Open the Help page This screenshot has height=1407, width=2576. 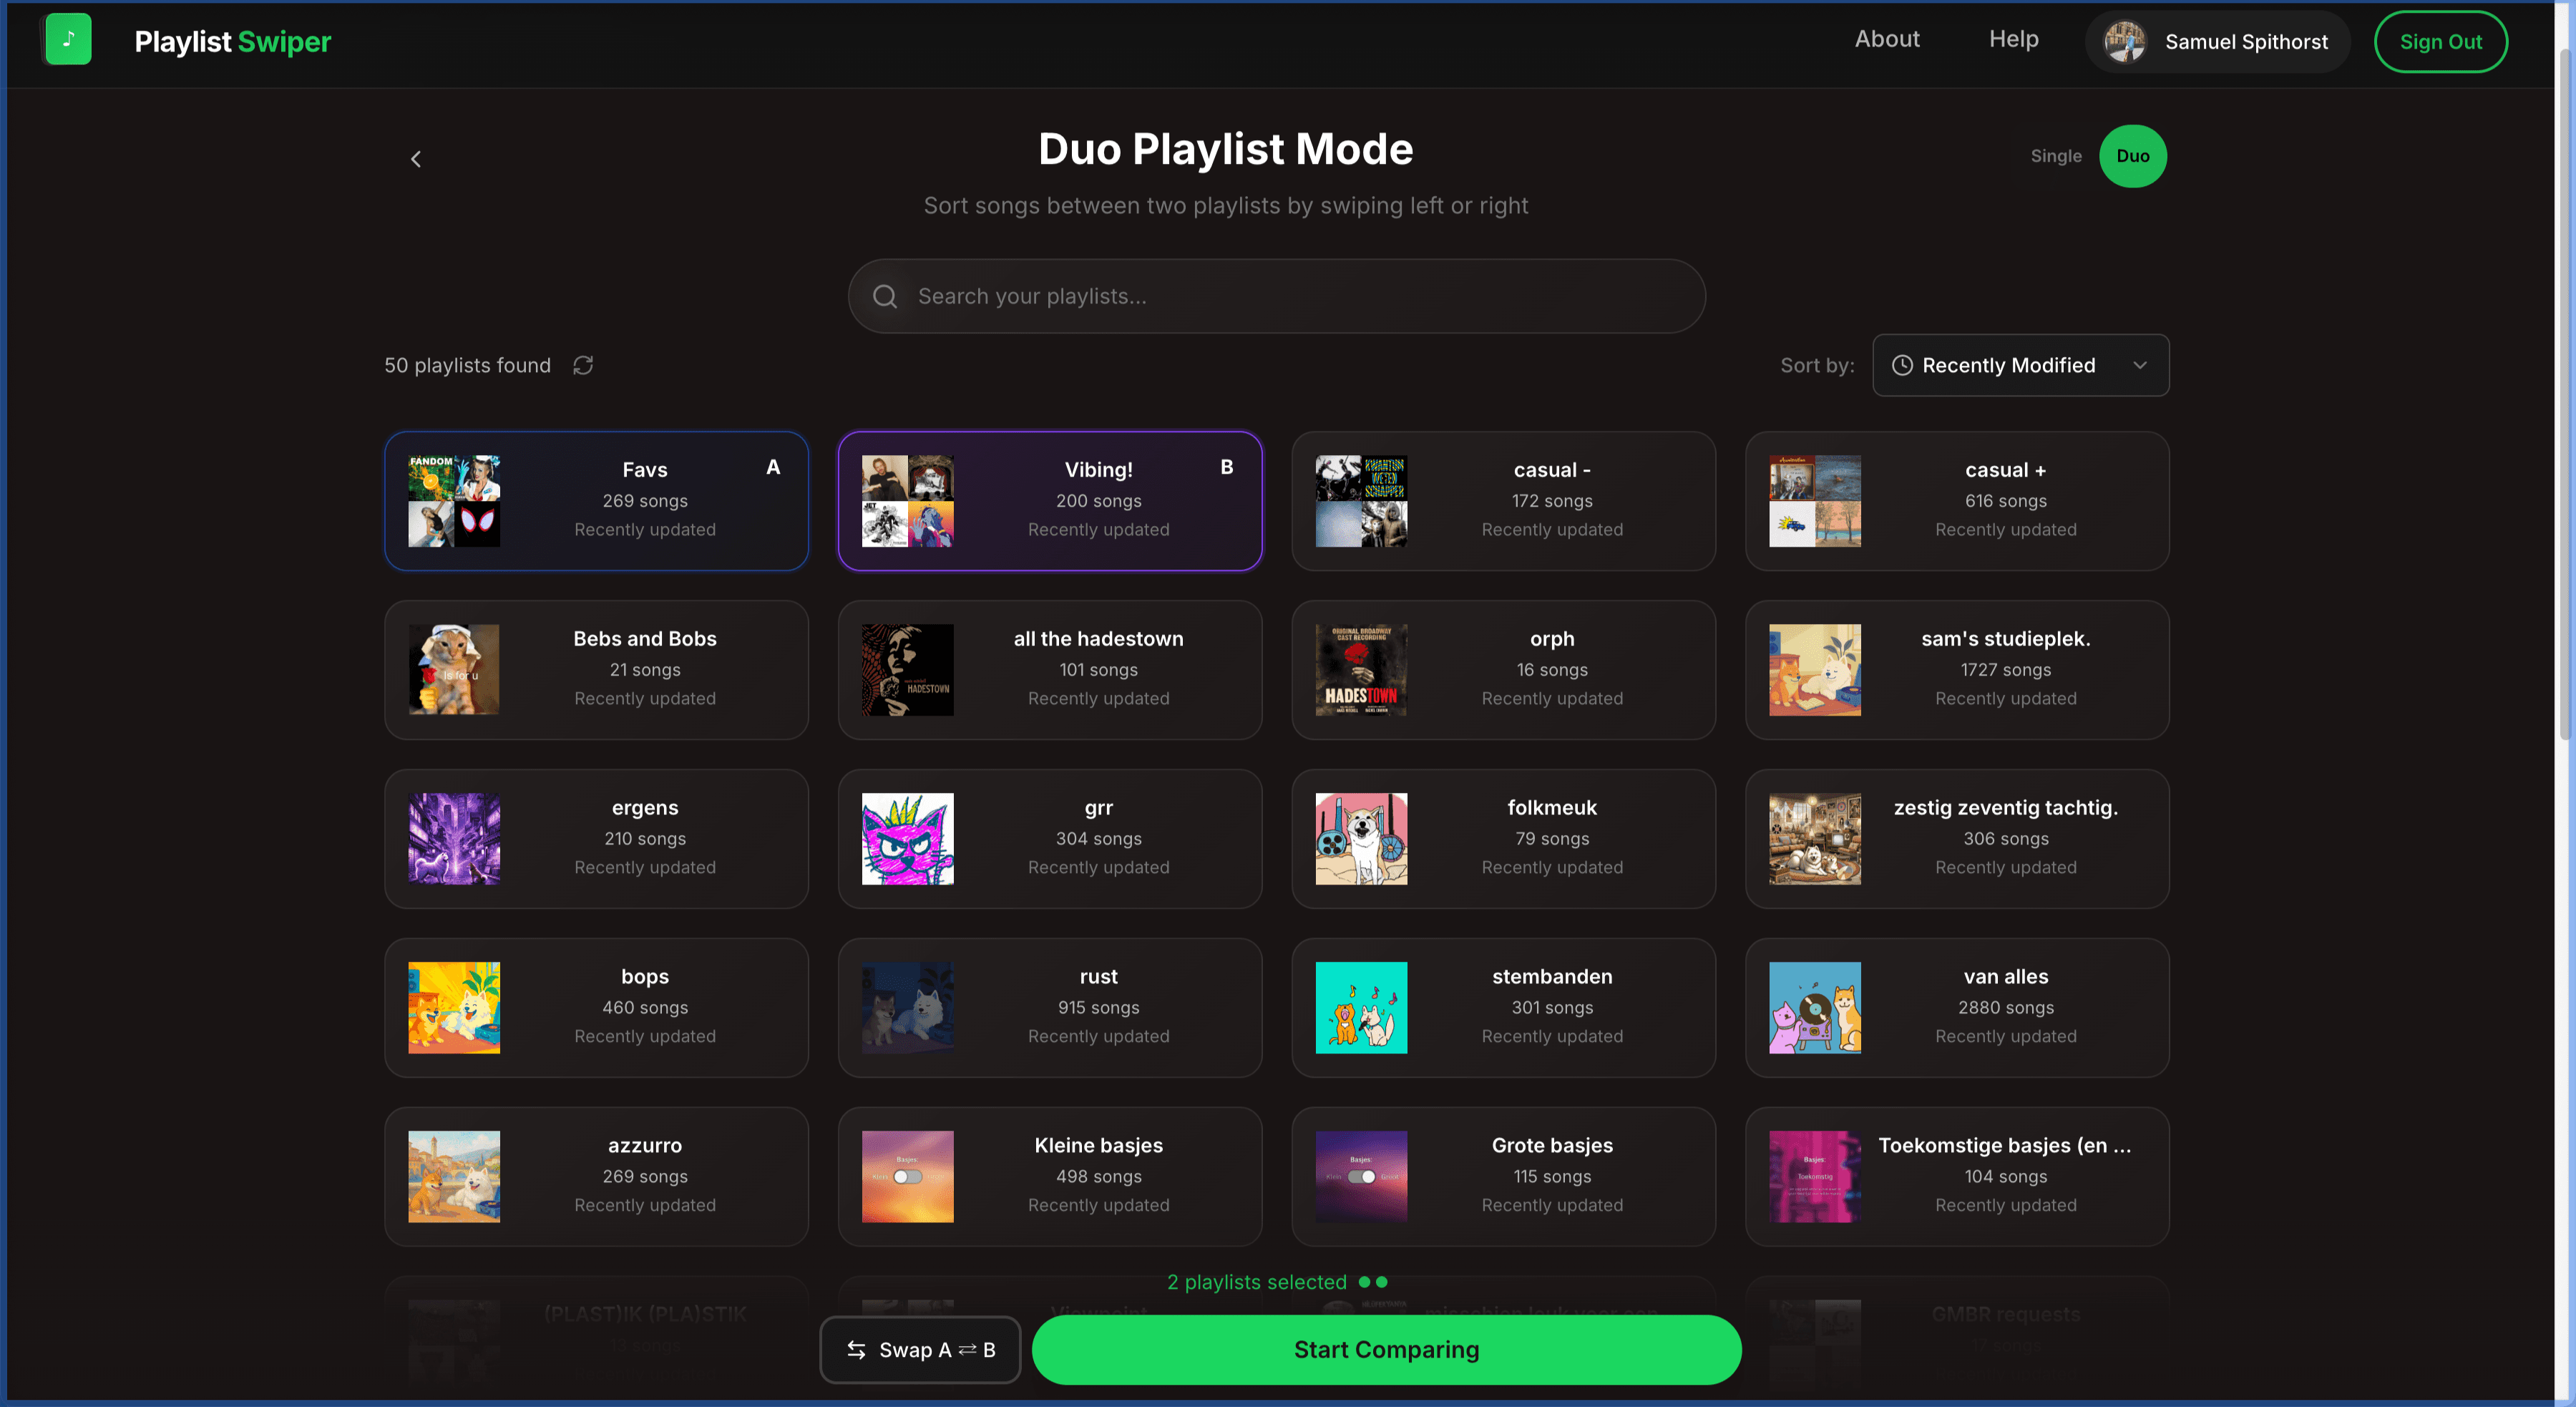(2013, 39)
